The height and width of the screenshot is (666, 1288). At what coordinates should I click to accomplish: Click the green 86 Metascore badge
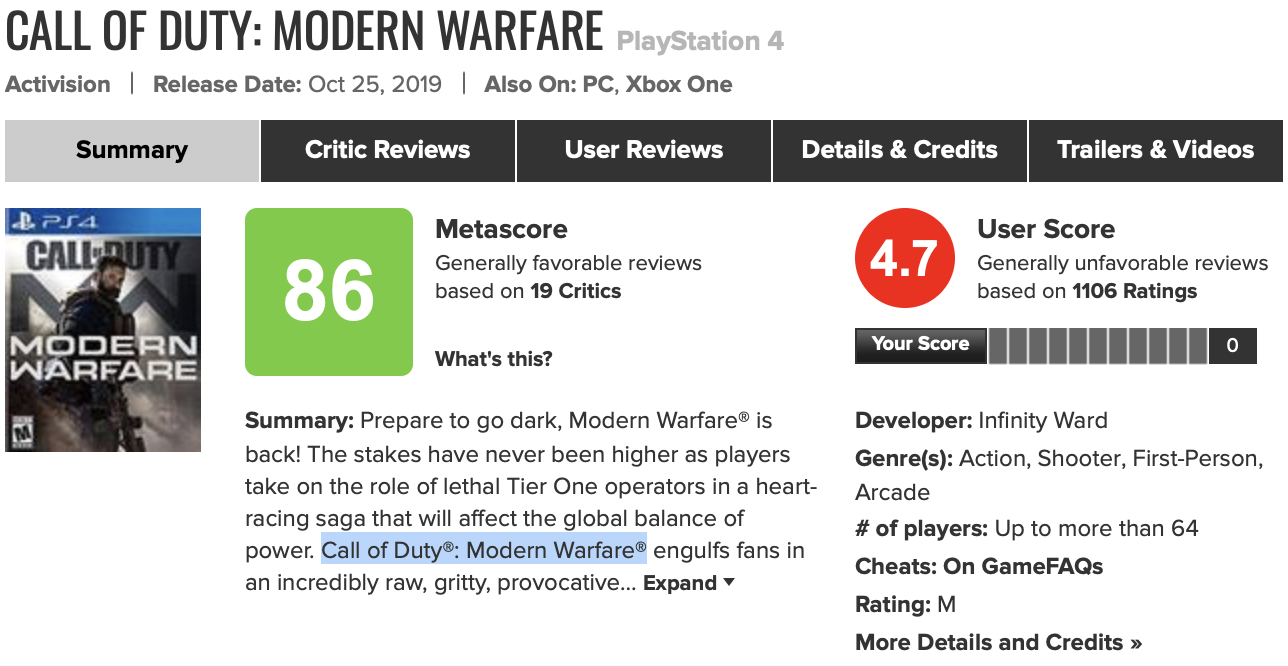coord(329,292)
